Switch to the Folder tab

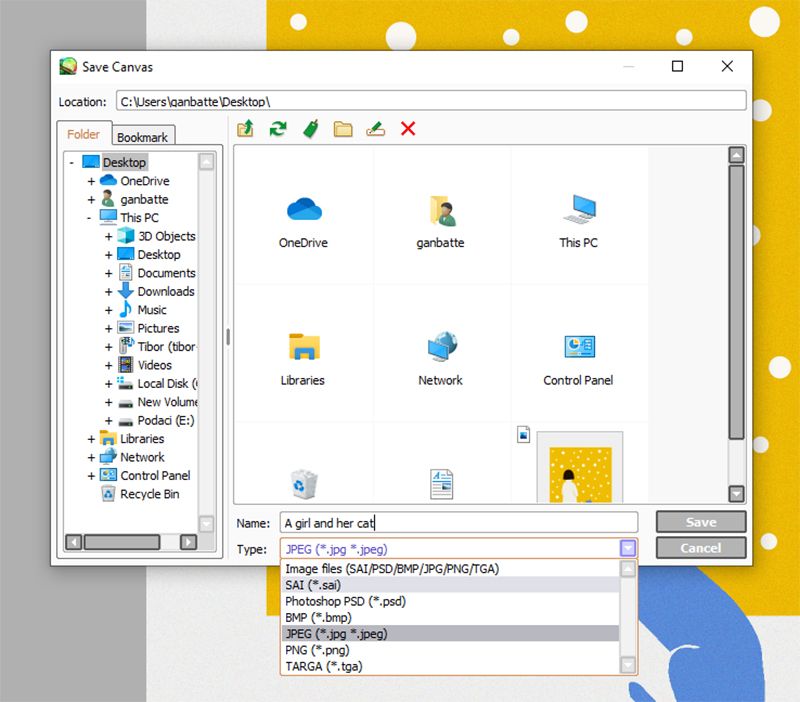pos(84,134)
